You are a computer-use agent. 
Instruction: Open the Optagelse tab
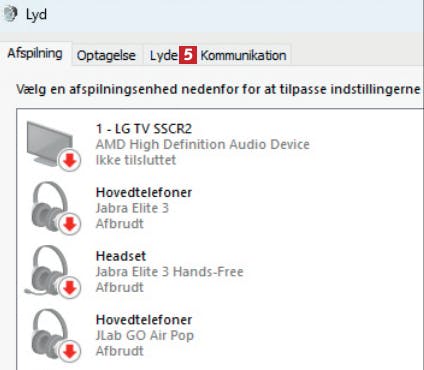(106, 55)
